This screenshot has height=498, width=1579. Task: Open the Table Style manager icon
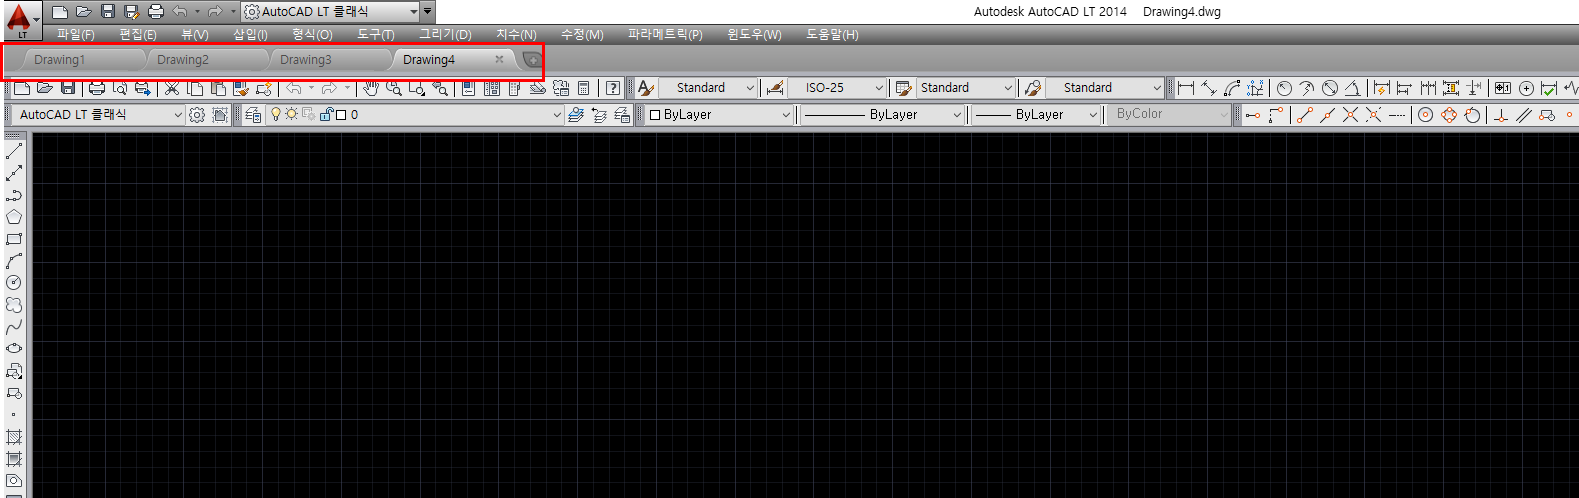pyautogui.click(x=903, y=88)
